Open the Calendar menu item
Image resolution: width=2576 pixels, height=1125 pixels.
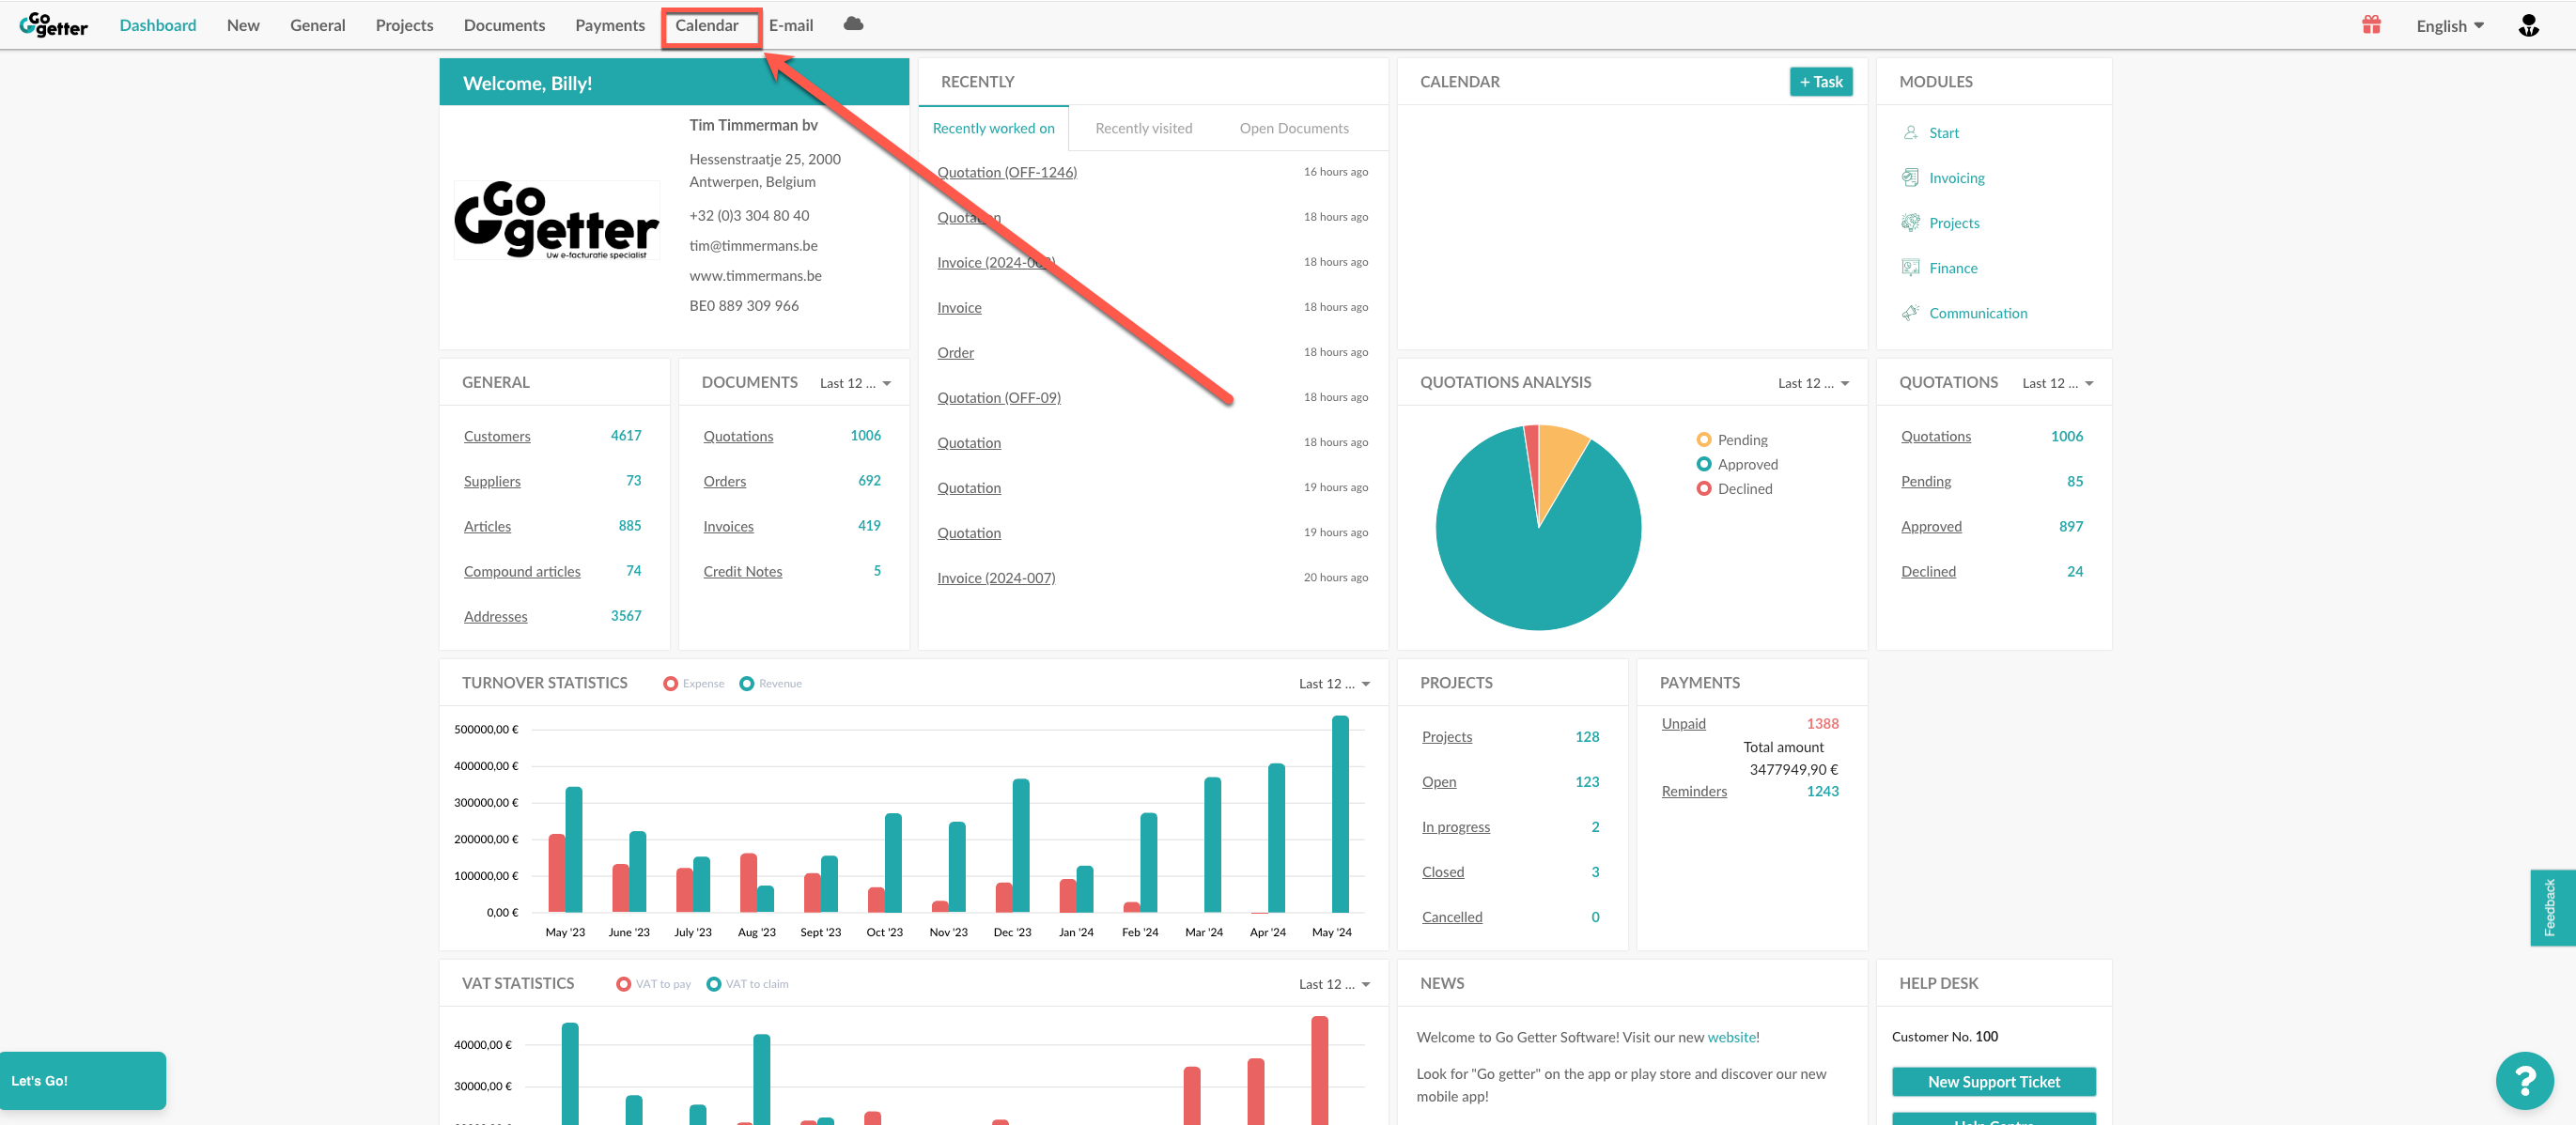tap(706, 25)
